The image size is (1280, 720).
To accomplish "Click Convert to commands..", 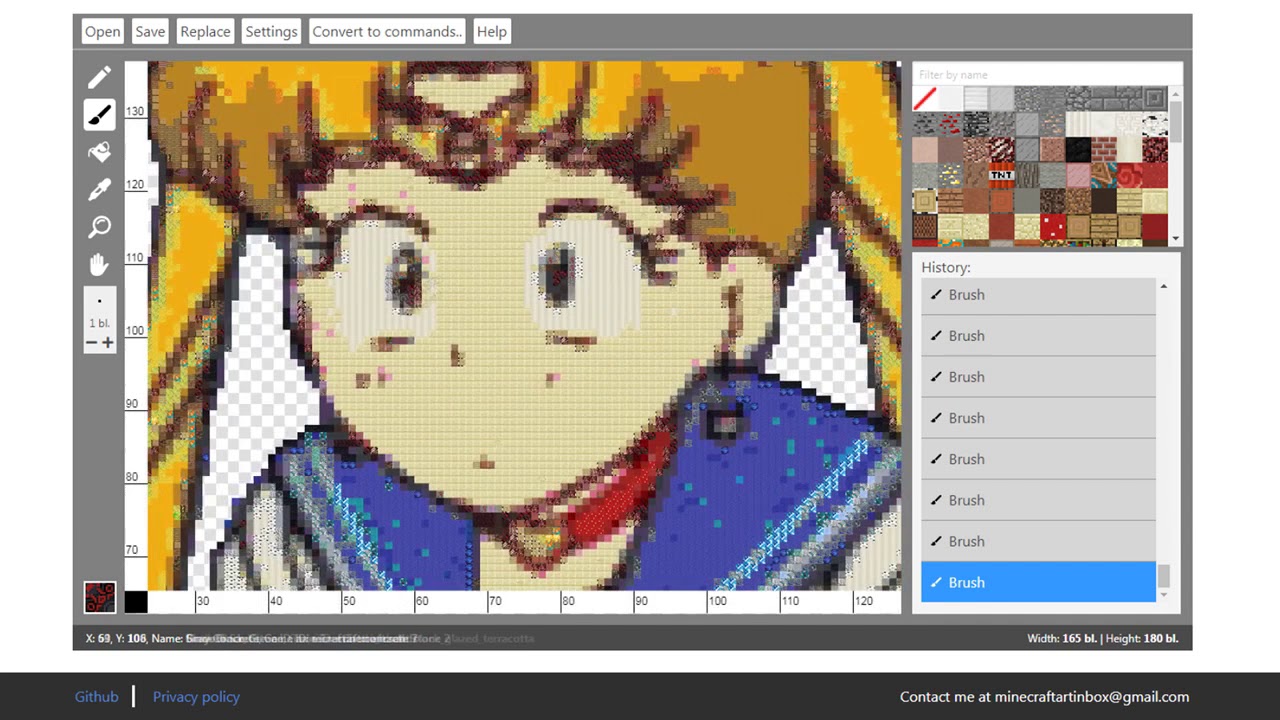I will [x=387, y=31].
